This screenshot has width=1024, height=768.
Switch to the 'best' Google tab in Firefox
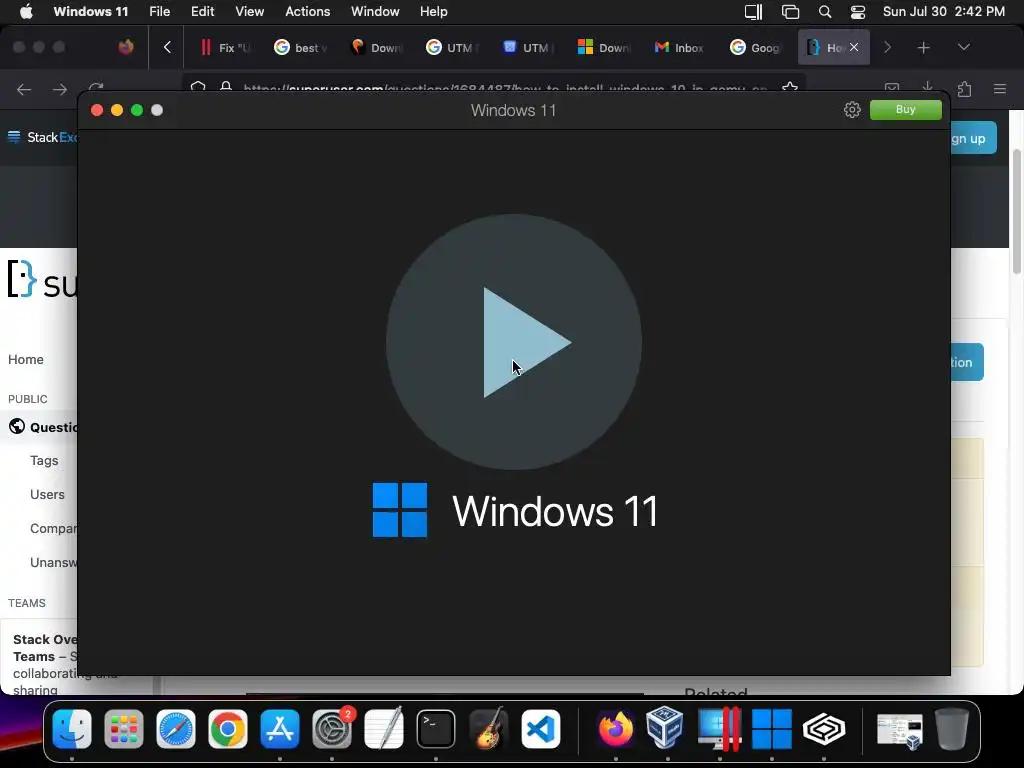300,48
